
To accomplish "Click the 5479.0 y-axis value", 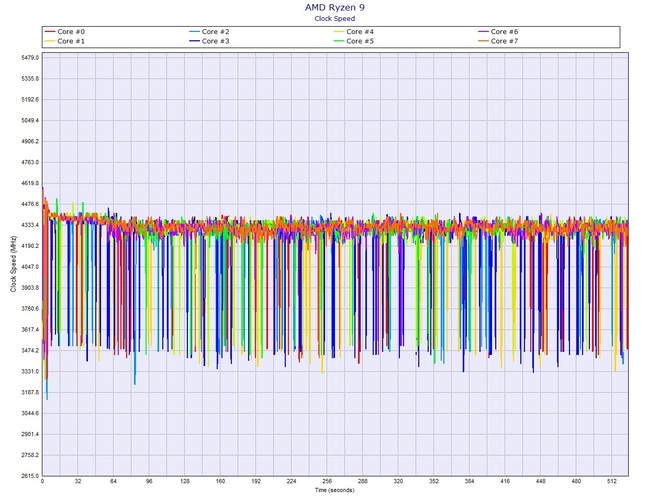I will click(x=30, y=58).
